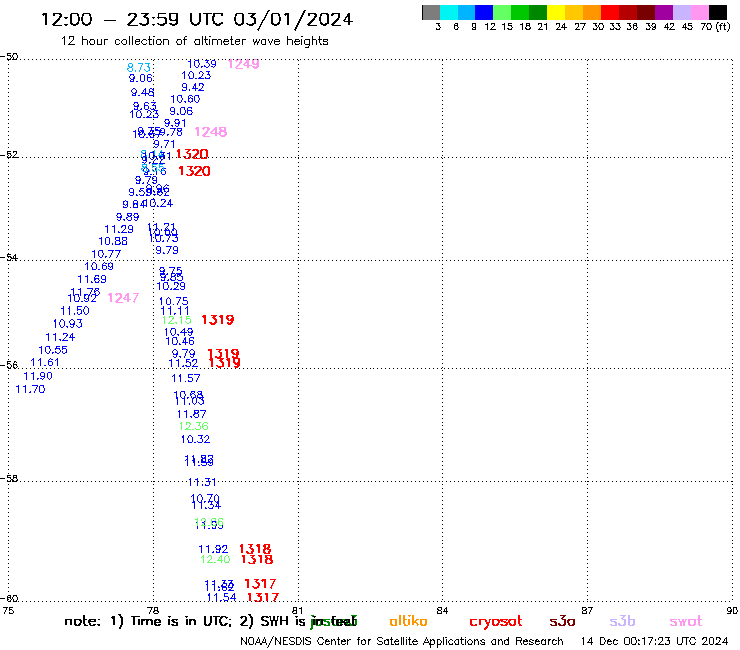Click the green wave height '12.36'
Screen dimensions: 740x650
coord(193,426)
